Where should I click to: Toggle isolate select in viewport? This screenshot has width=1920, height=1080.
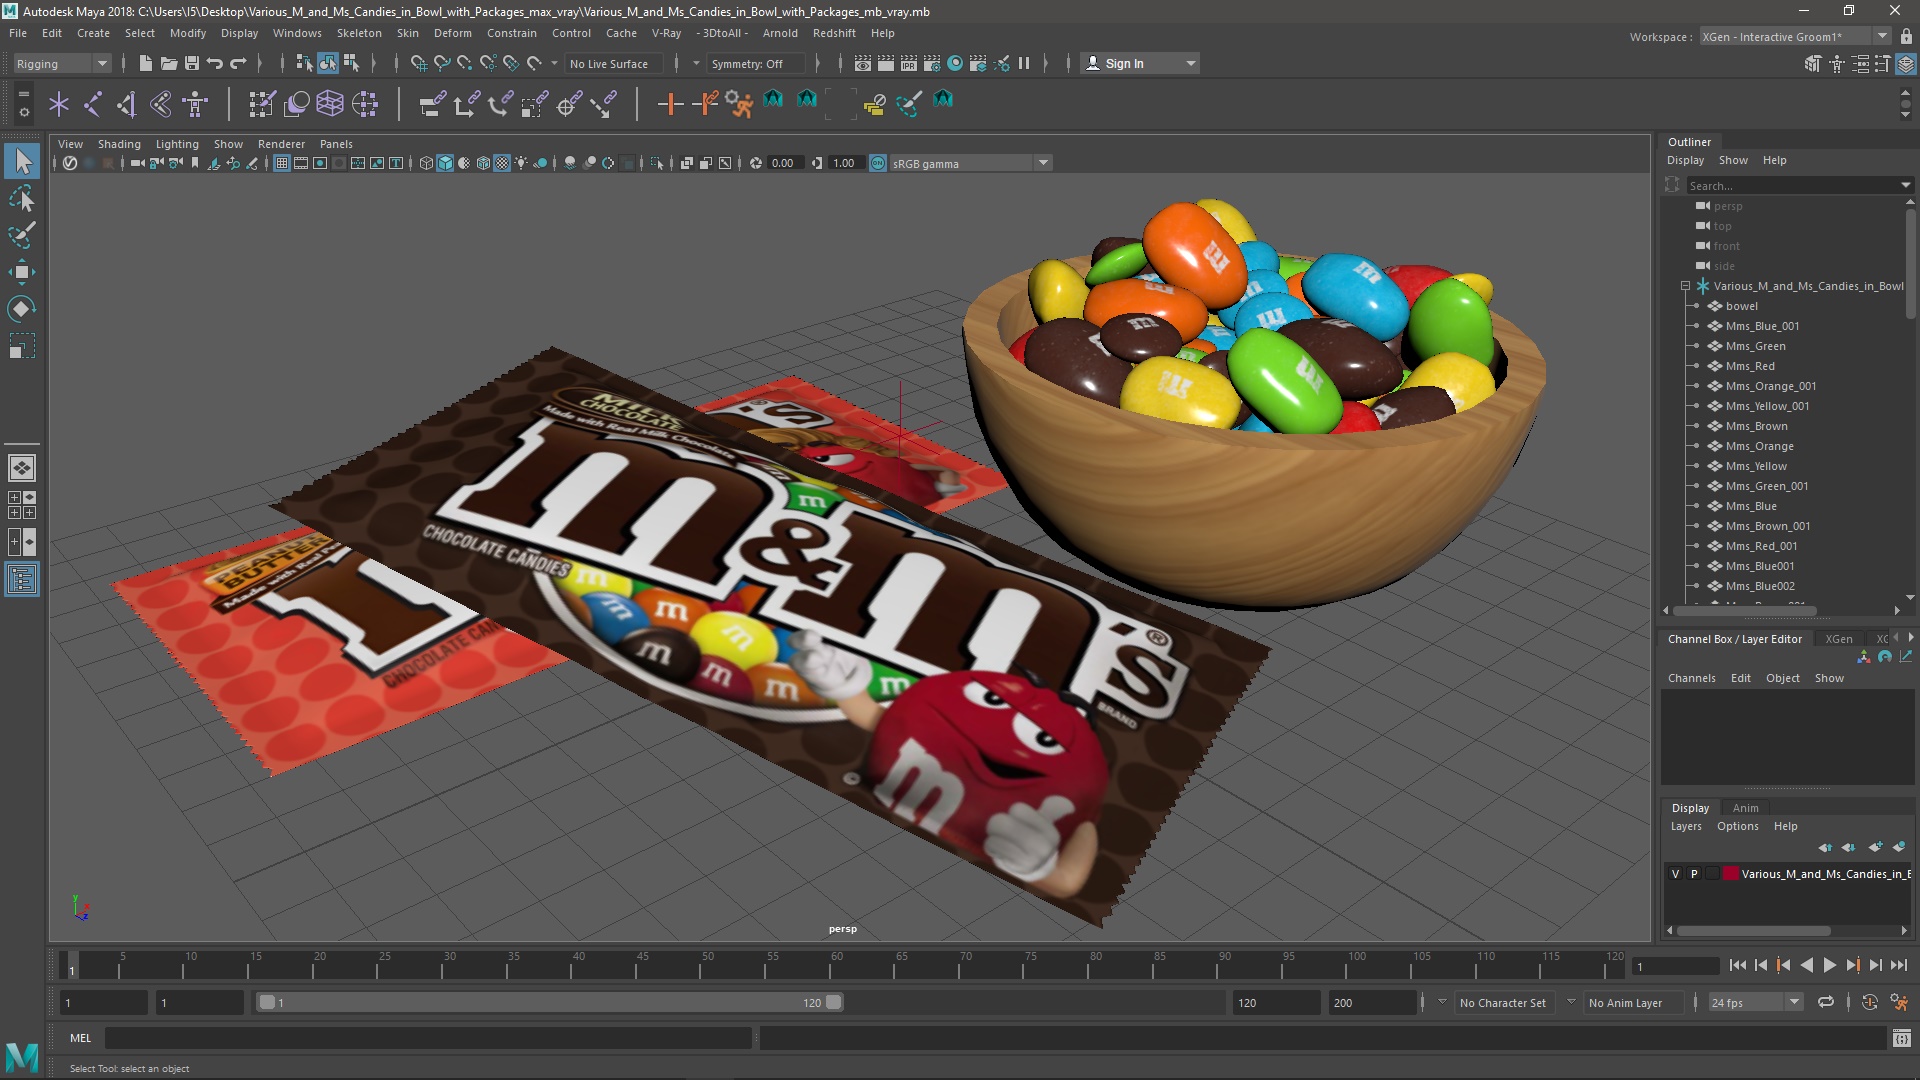pyautogui.click(x=657, y=163)
